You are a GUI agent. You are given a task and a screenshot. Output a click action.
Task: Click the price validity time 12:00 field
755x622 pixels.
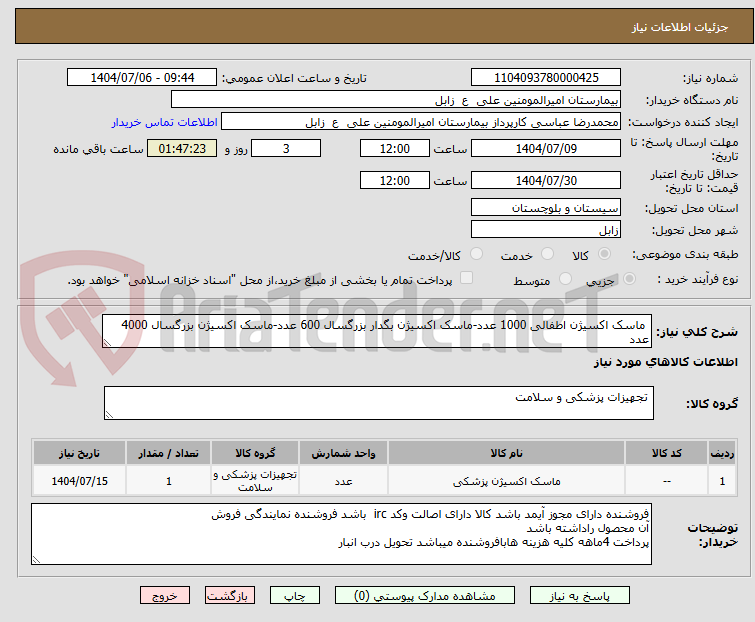click(395, 181)
